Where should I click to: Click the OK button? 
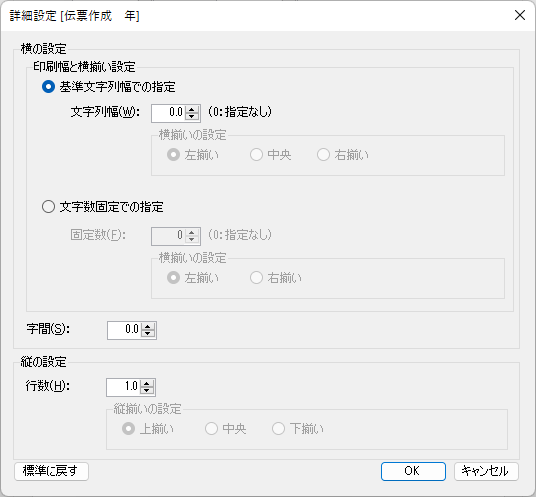(x=413, y=471)
